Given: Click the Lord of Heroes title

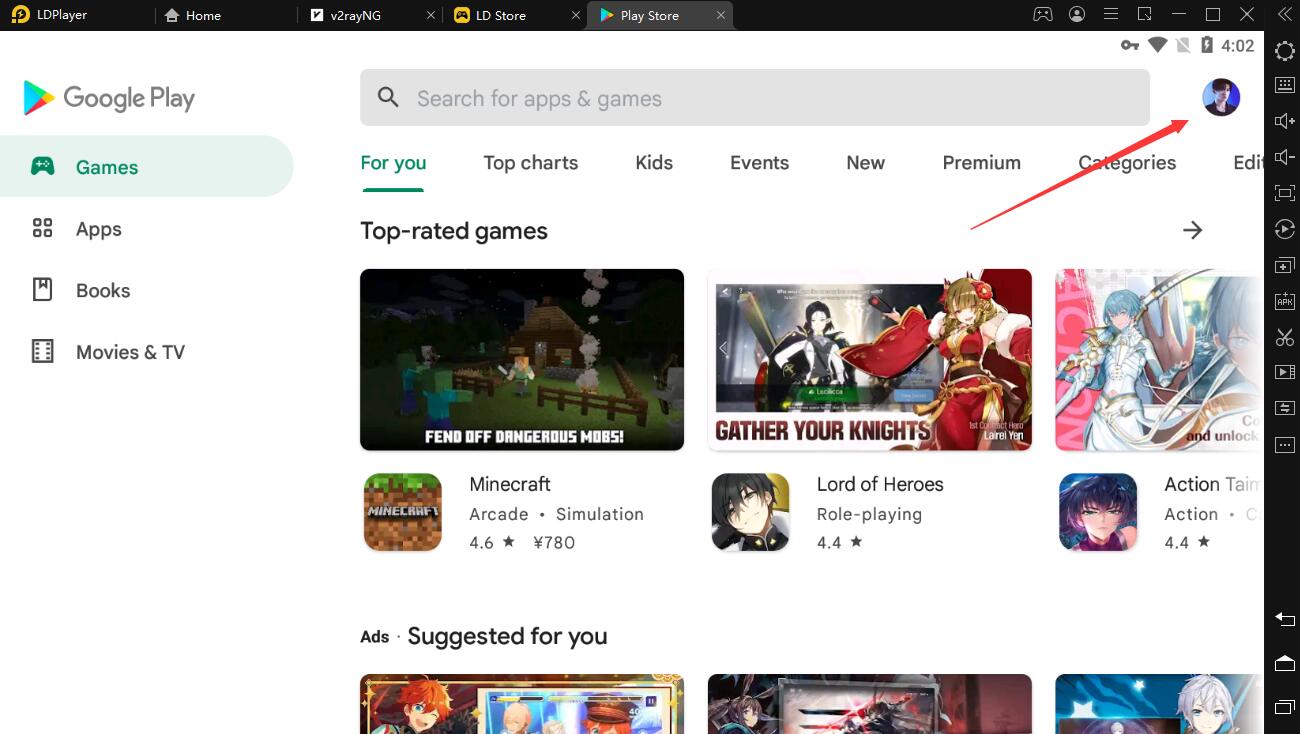Looking at the screenshot, I should click(880, 484).
